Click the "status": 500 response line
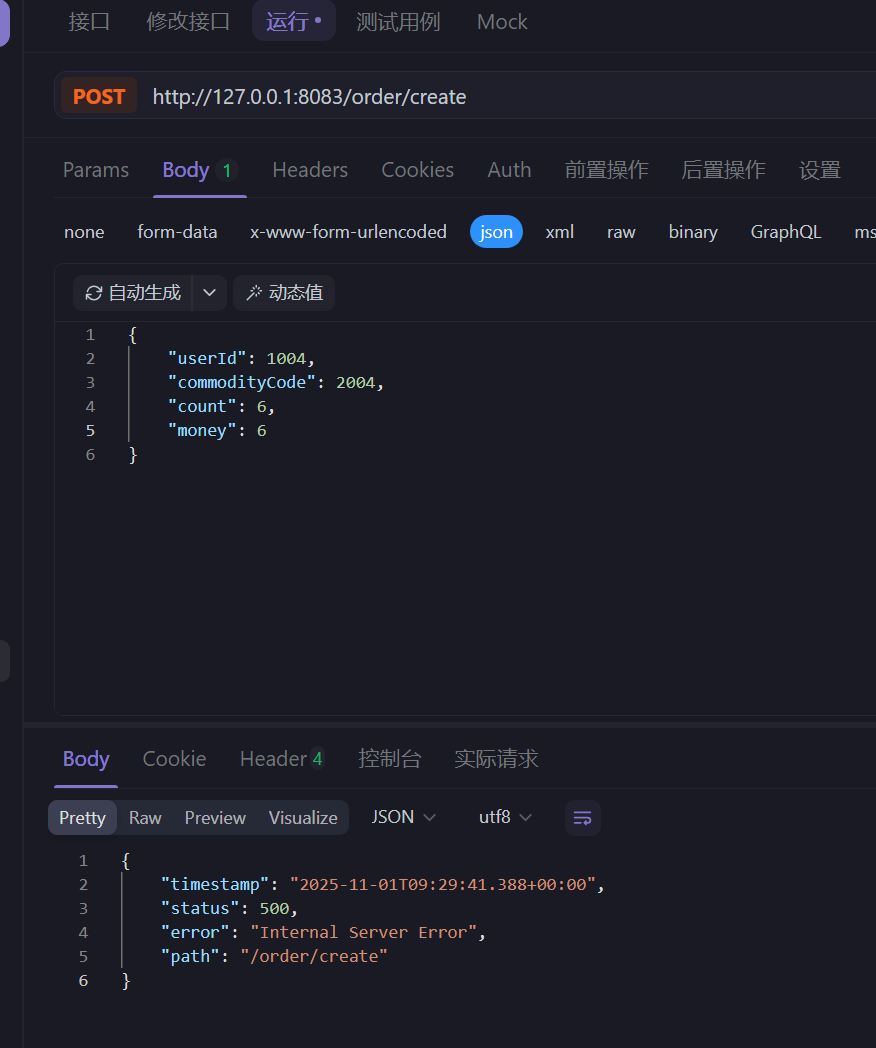Image resolution: width=876 pixels, height=1048 pixels. [x=229, y=908]
